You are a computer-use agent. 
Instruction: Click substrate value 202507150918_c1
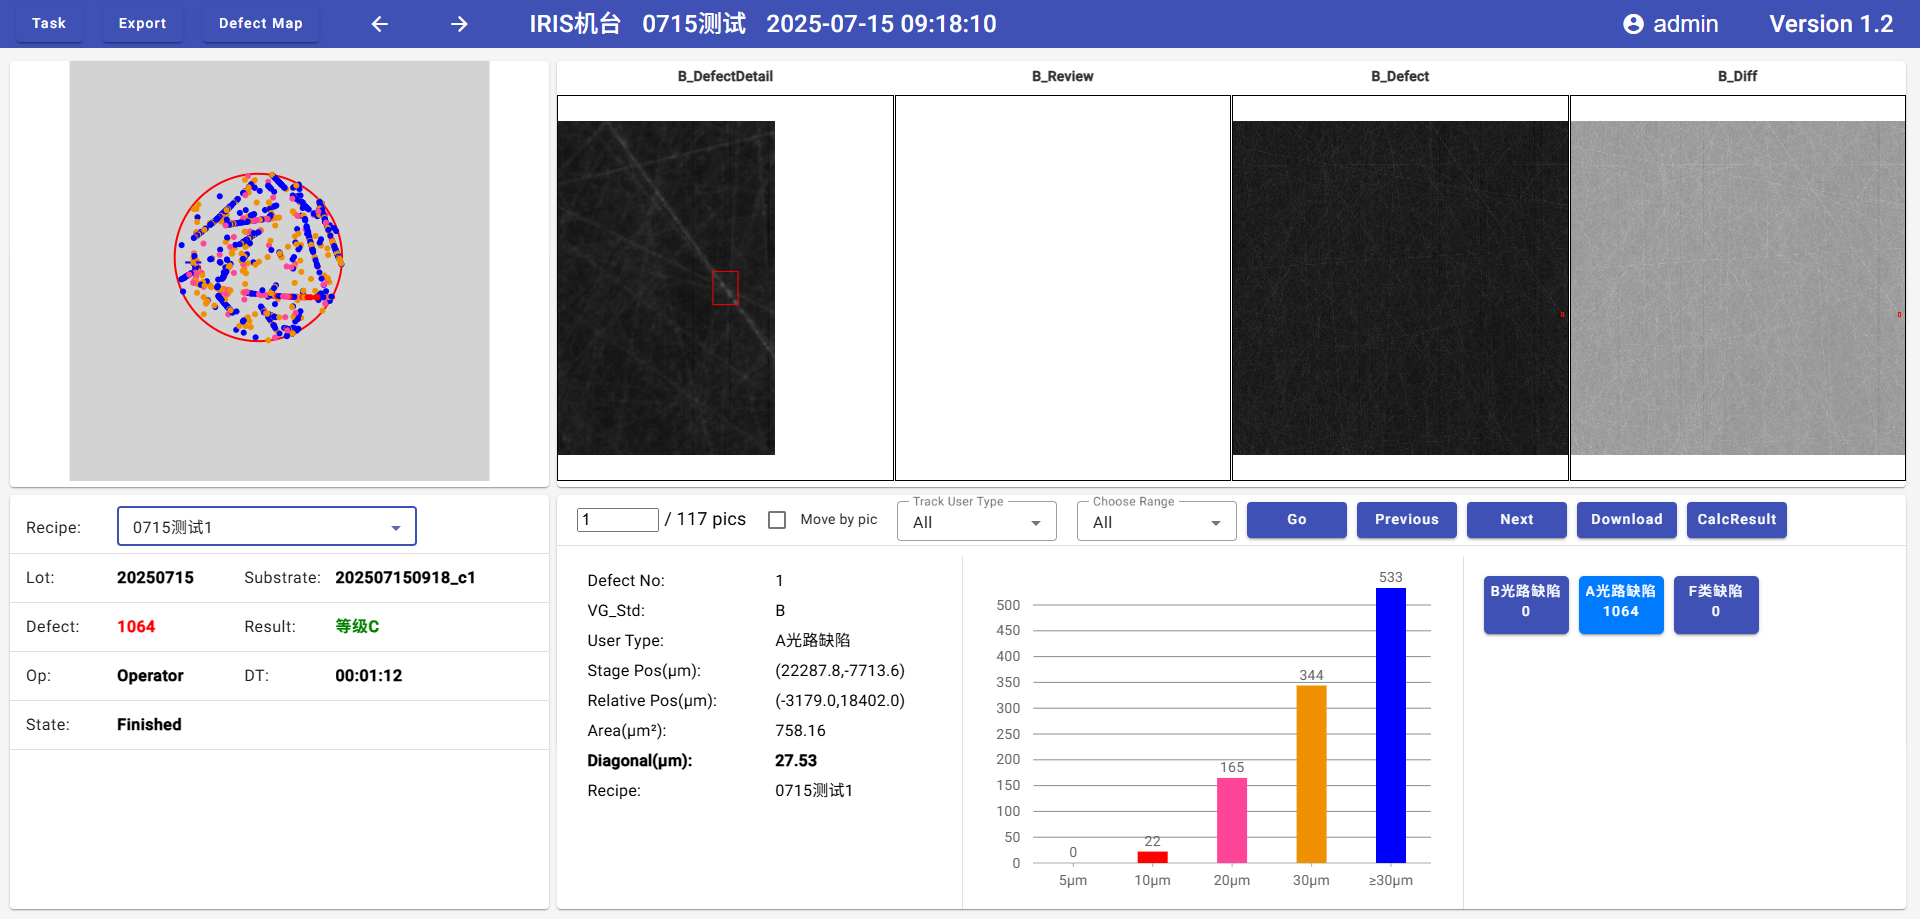[x=405, y=578]
